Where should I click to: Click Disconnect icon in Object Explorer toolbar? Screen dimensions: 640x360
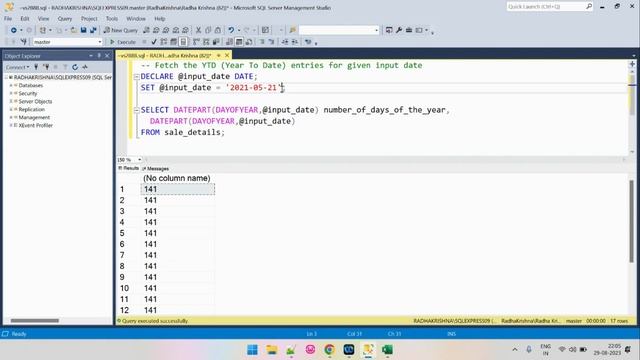(46, 67)
